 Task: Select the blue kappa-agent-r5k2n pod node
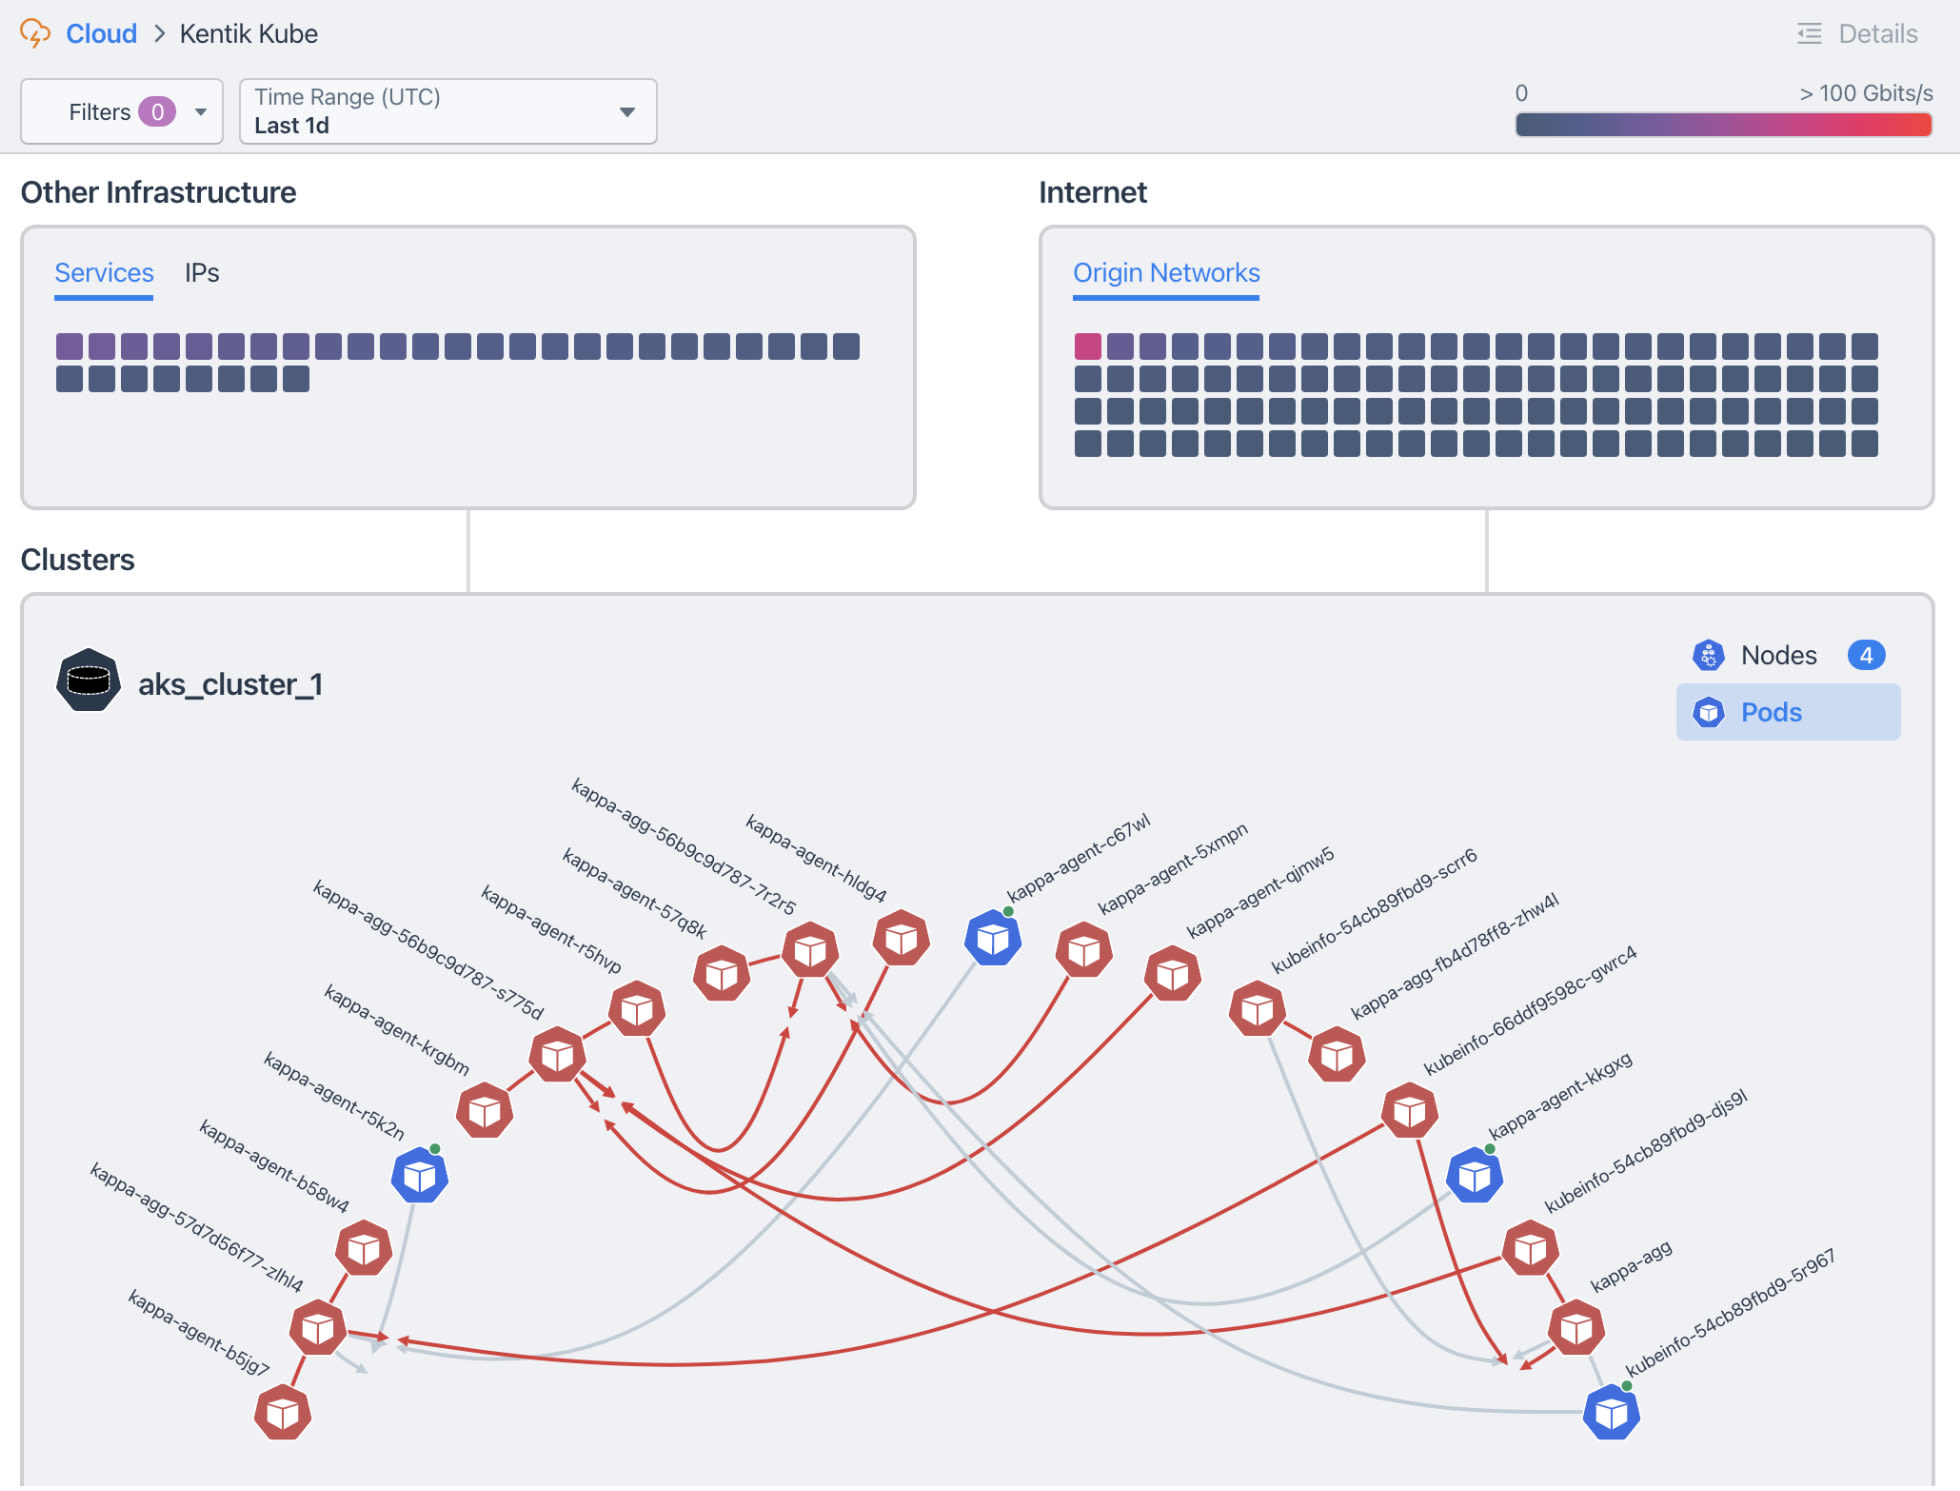419,1176
